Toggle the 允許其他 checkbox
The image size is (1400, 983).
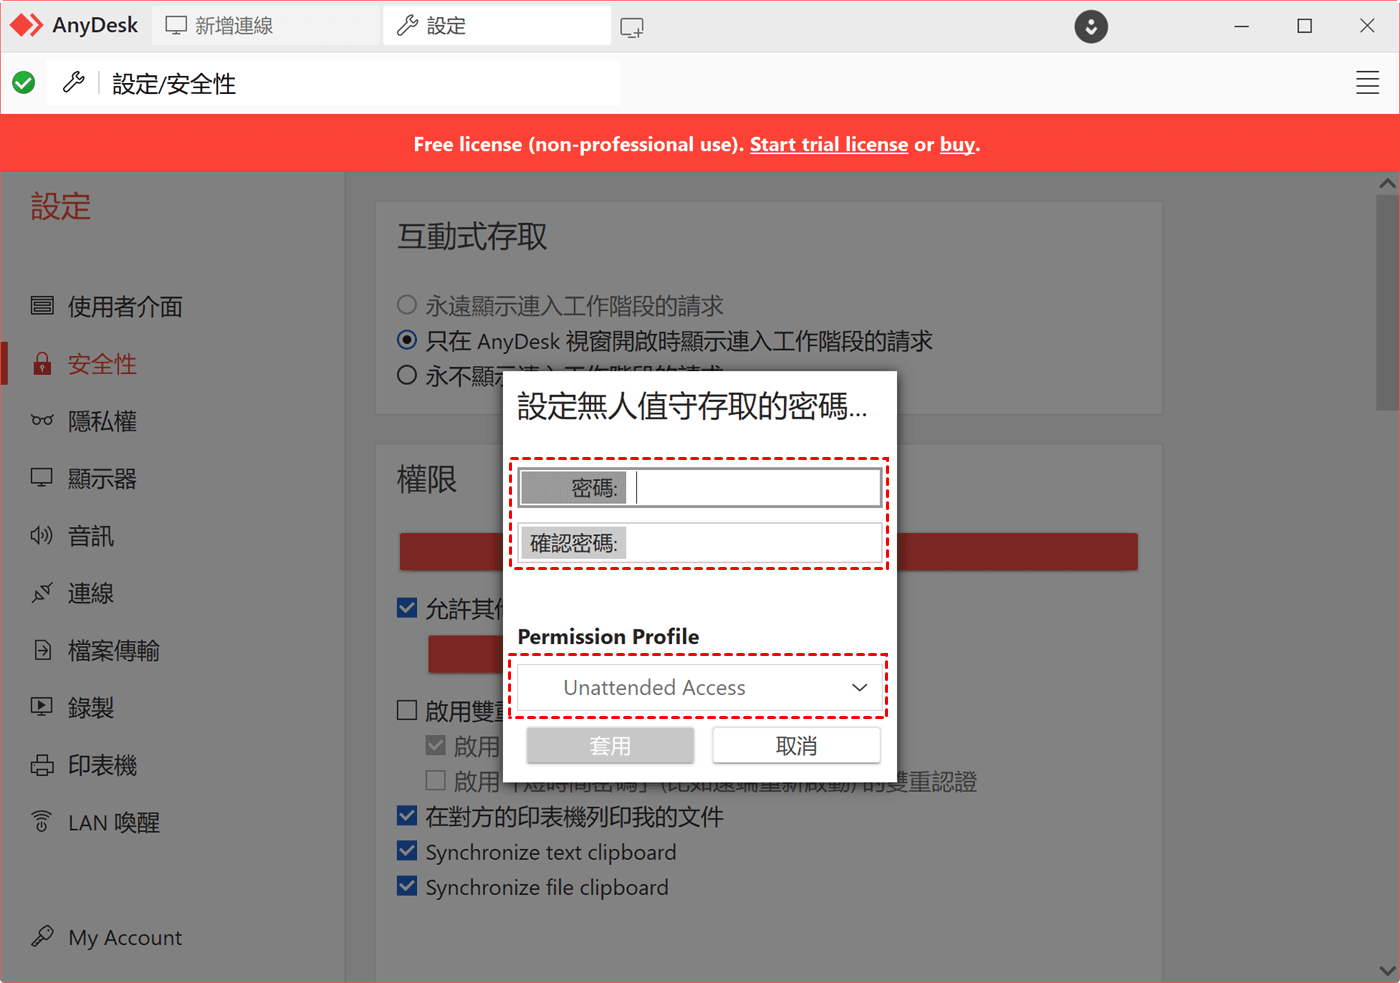[407, 608]
